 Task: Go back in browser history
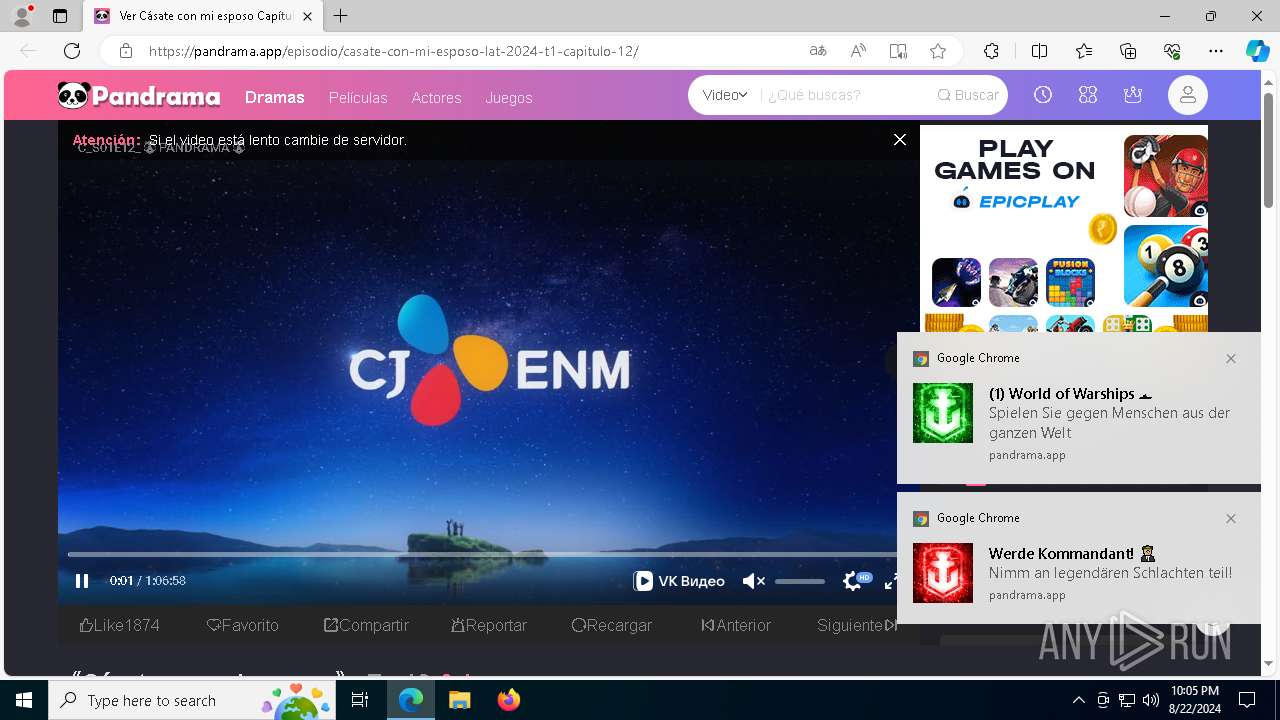[28, 51]
